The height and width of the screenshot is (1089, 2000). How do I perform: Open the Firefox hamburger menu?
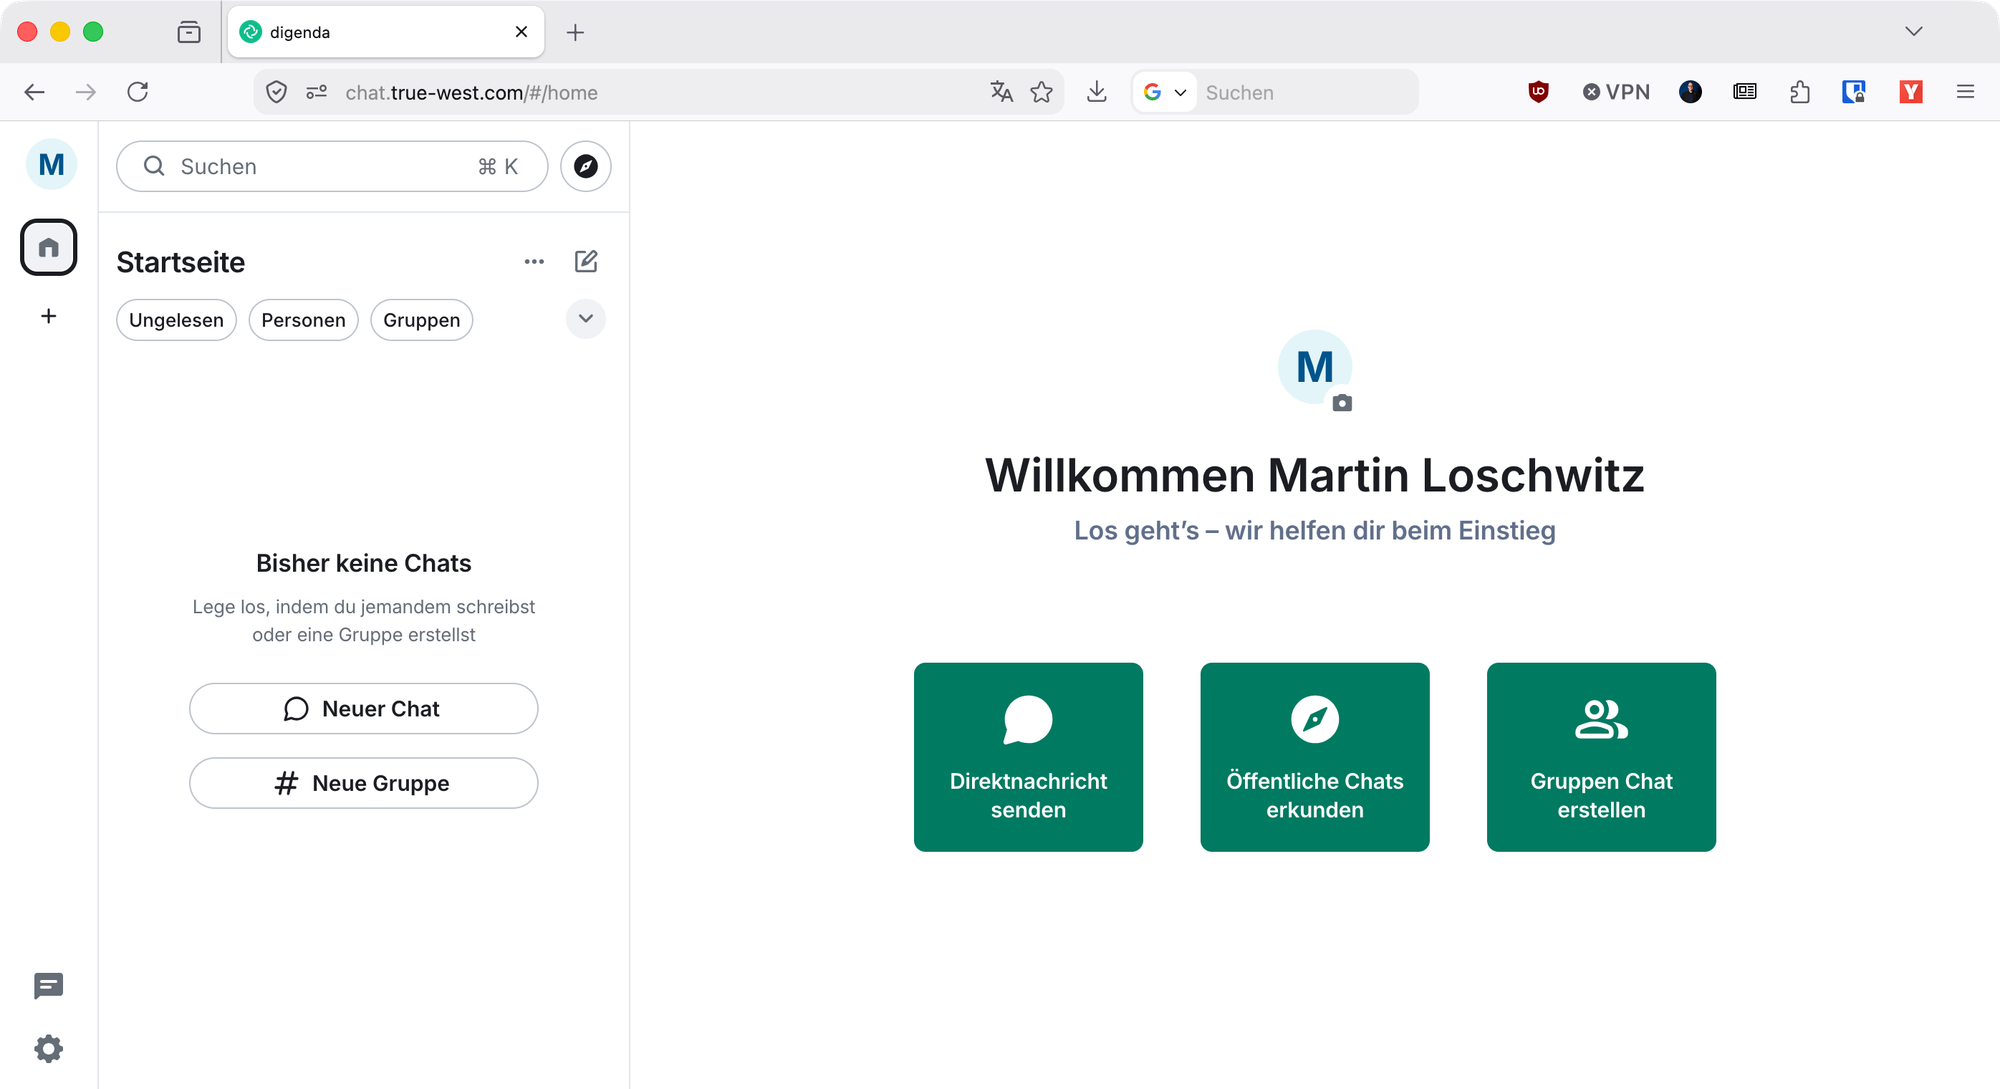(x=1965, y=92)
